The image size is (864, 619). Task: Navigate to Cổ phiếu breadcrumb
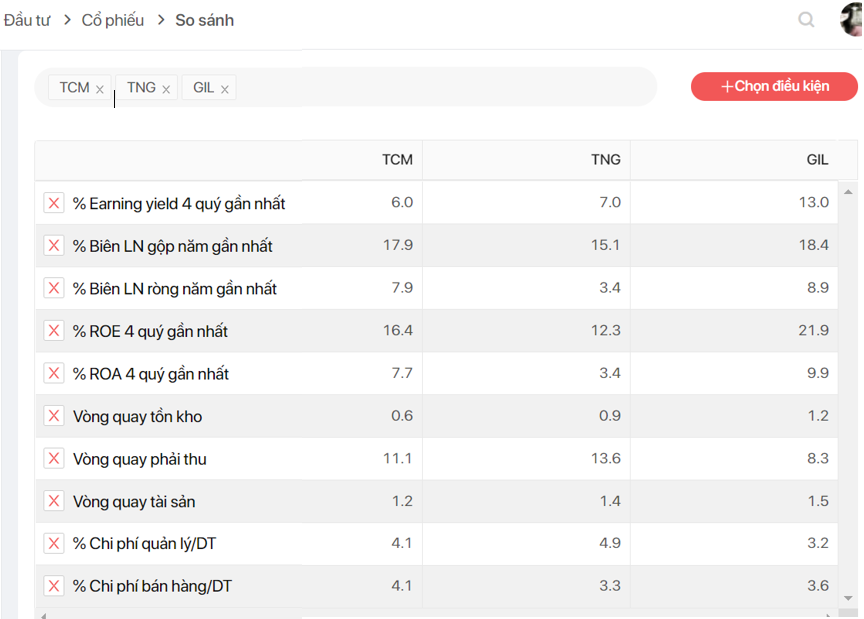[x=112, y=20]
